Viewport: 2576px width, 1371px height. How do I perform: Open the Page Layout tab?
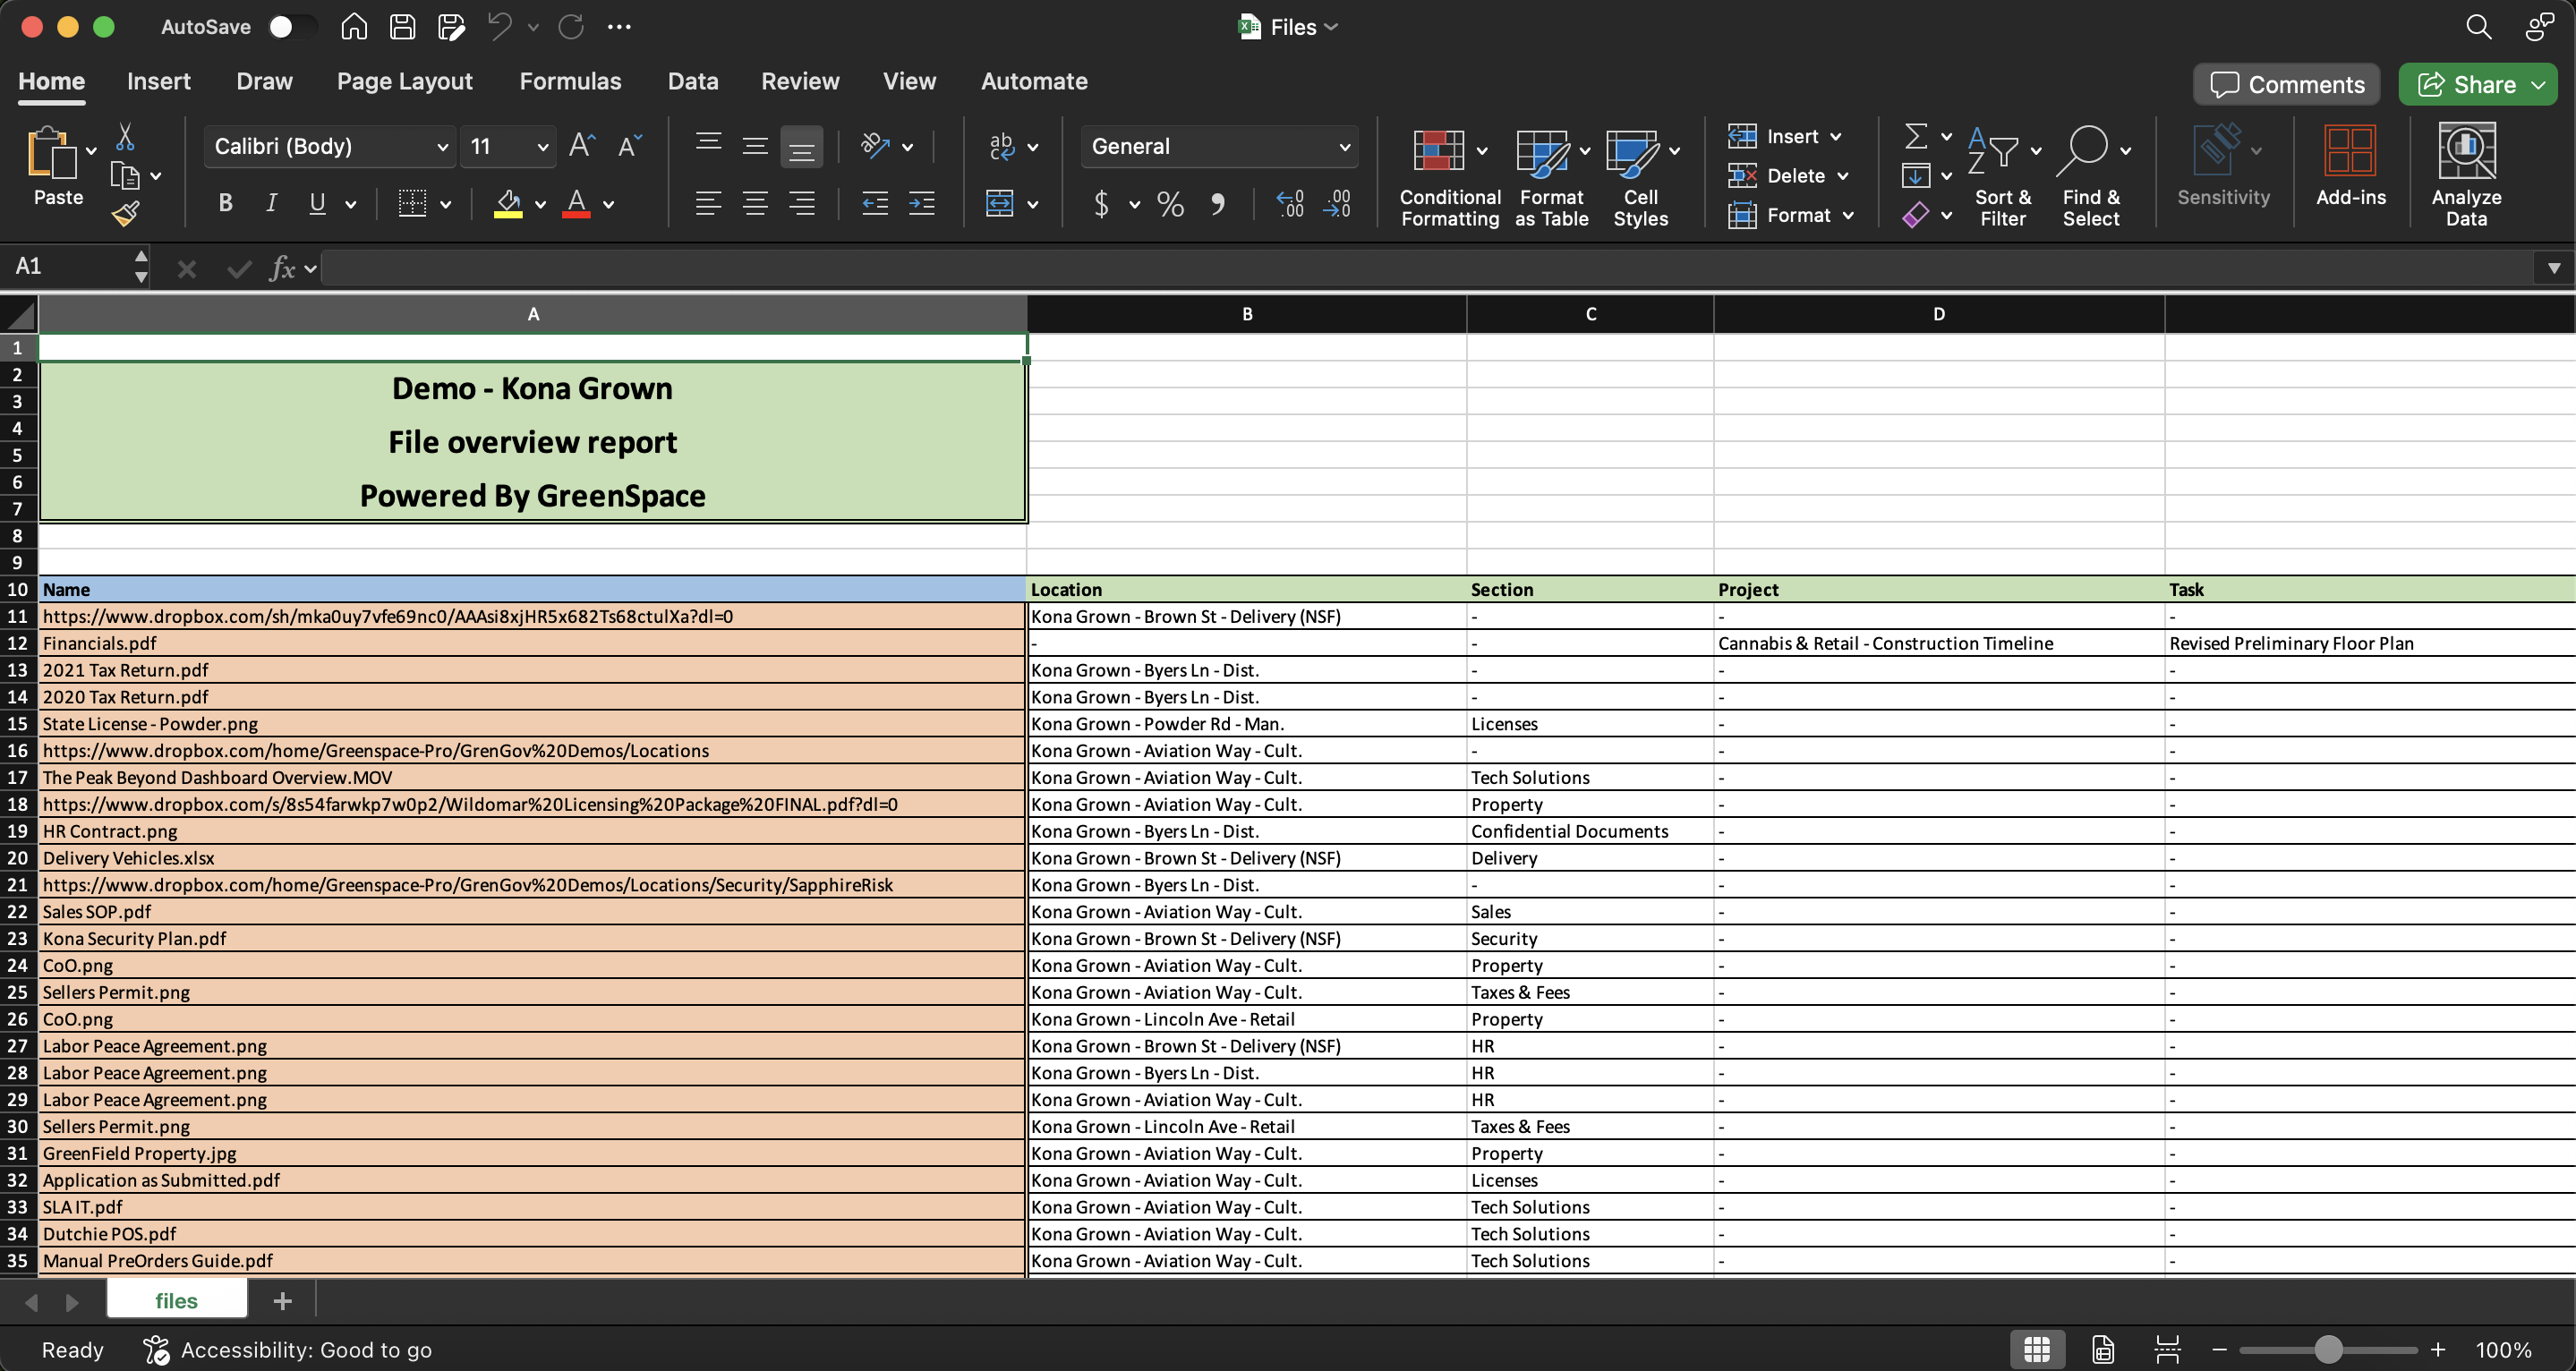[404, 81]
